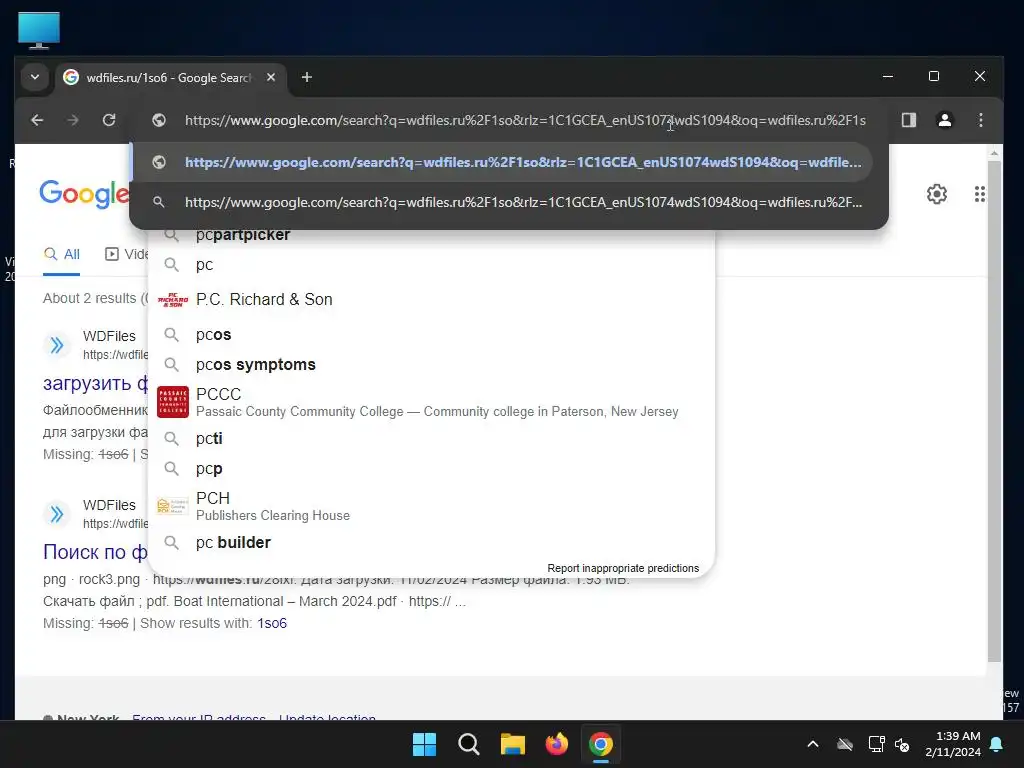Open the Google apps grid

(980, 194)
